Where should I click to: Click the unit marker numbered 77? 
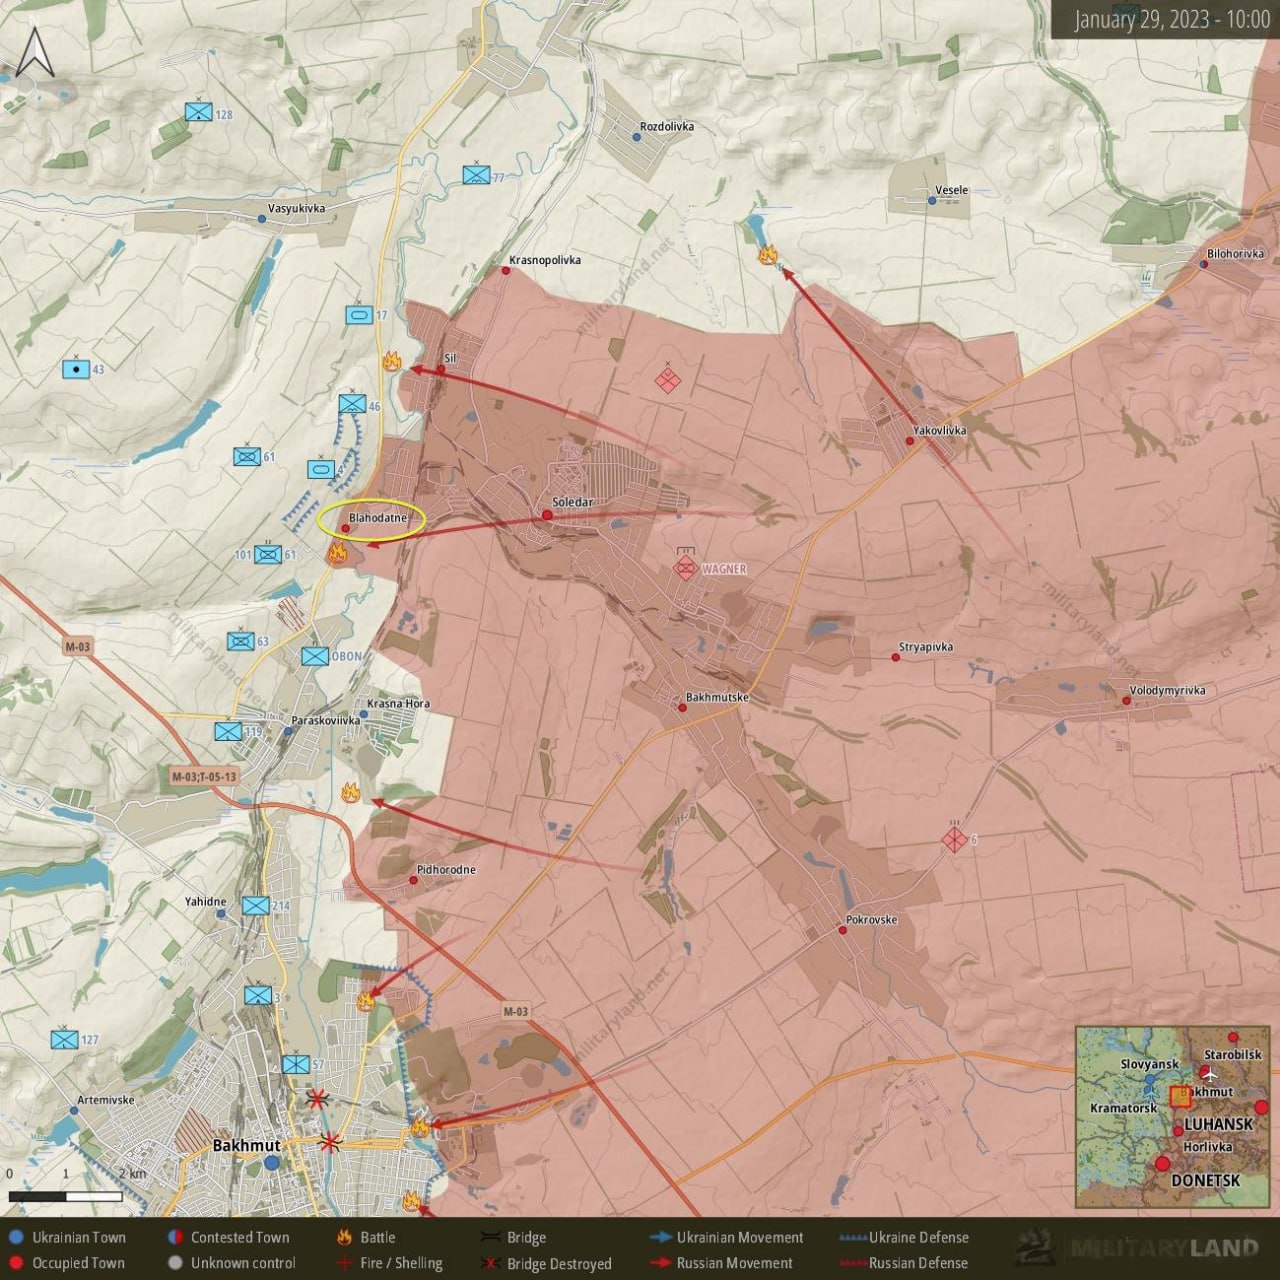(476, 175)
